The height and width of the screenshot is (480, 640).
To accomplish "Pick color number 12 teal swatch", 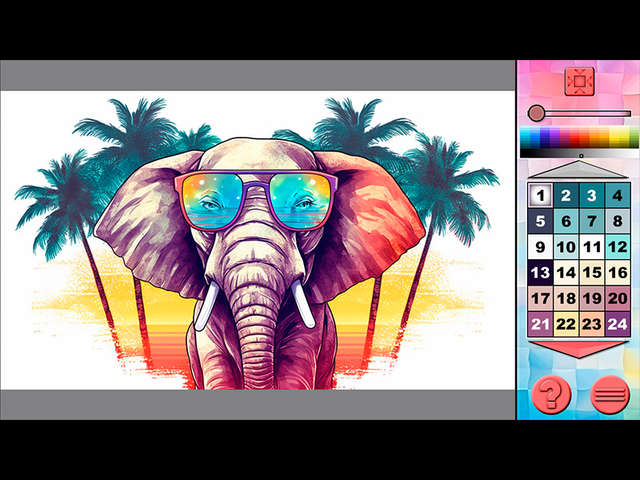I will tap(618, 247).
